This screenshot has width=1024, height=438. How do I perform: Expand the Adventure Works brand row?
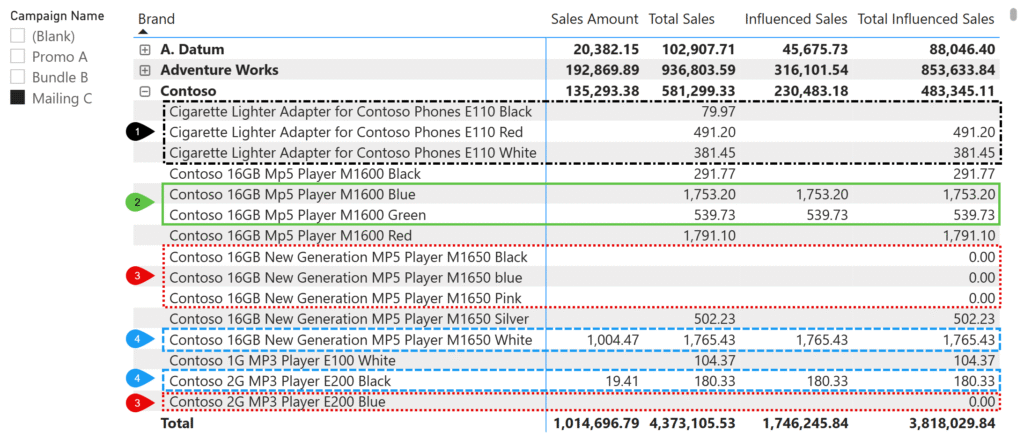(x=146, y=70)
